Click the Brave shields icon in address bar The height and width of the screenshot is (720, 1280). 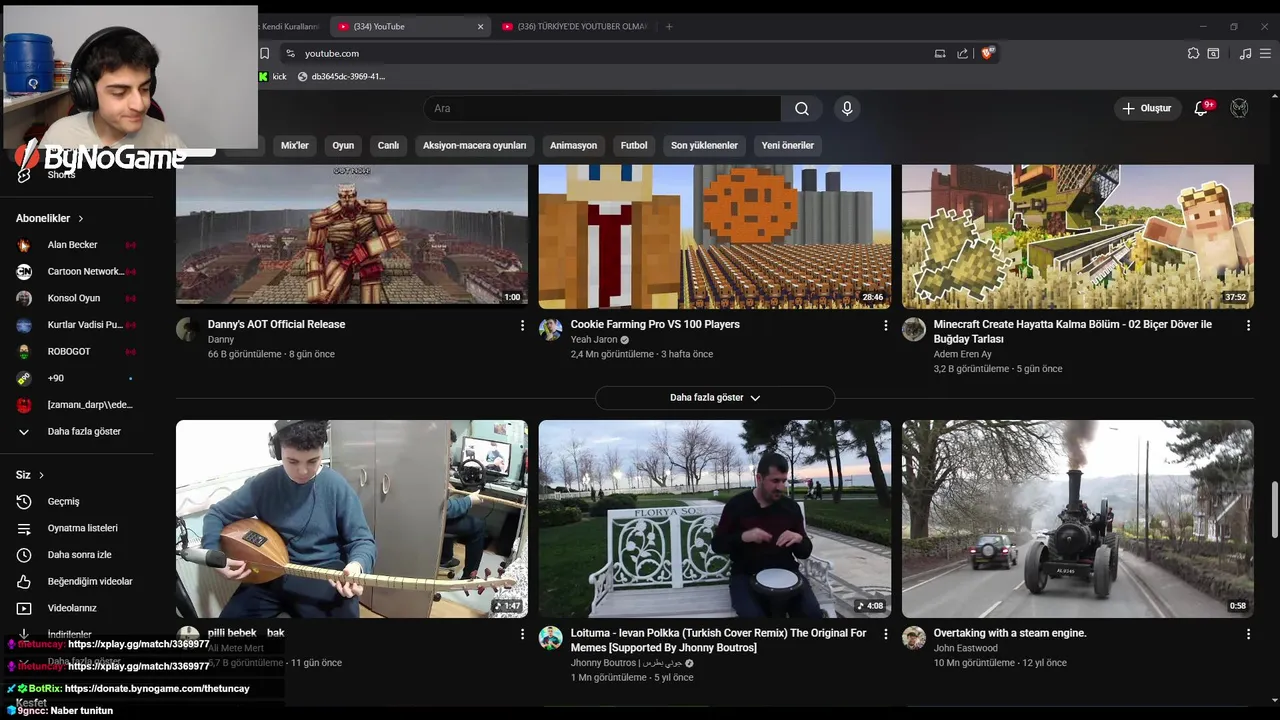[x=988, y=53]
